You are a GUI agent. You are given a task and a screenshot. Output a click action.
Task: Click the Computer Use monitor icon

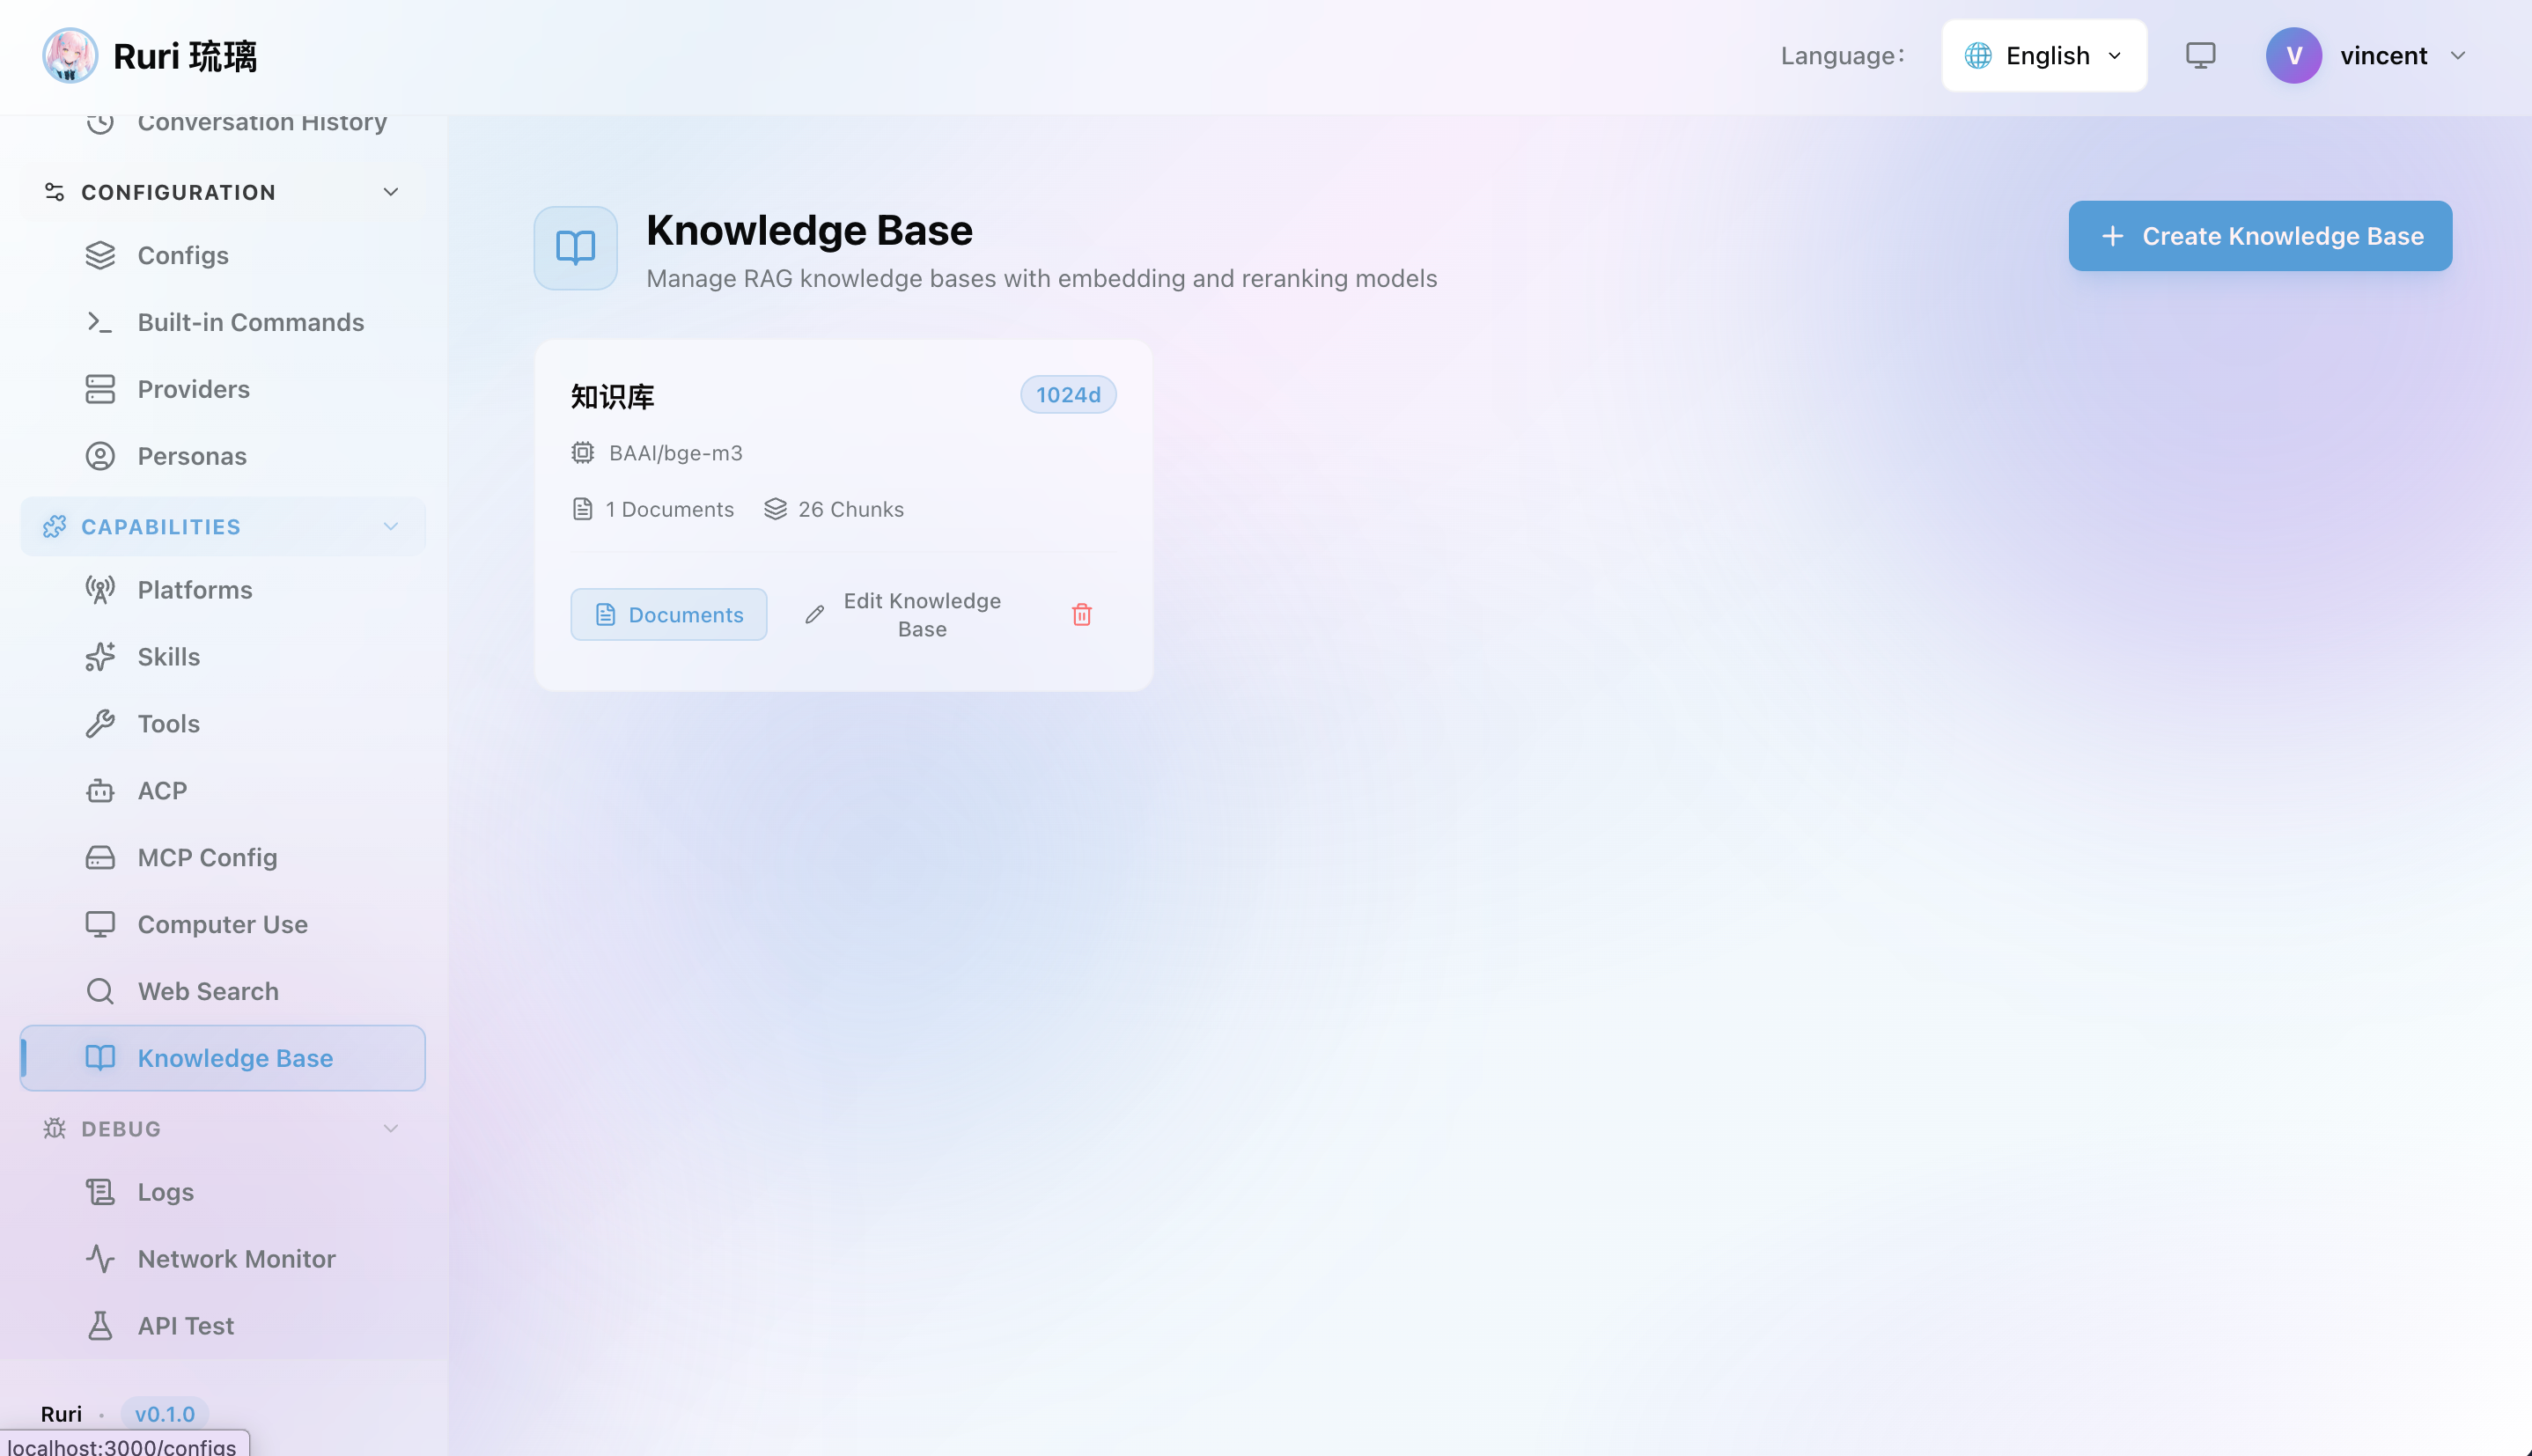(100, 925)
